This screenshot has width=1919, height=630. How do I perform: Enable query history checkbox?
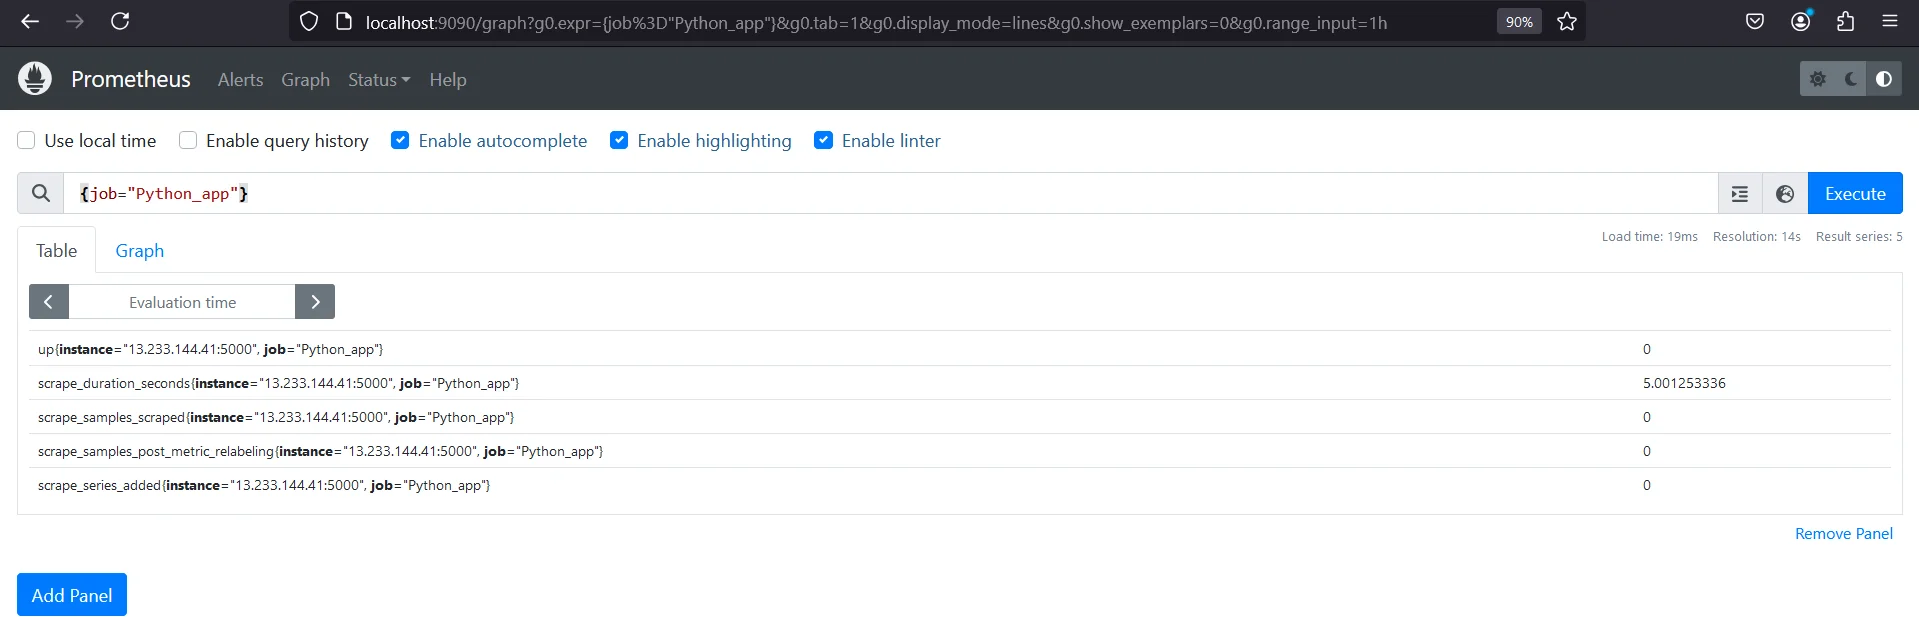click(x=188, y=140)
